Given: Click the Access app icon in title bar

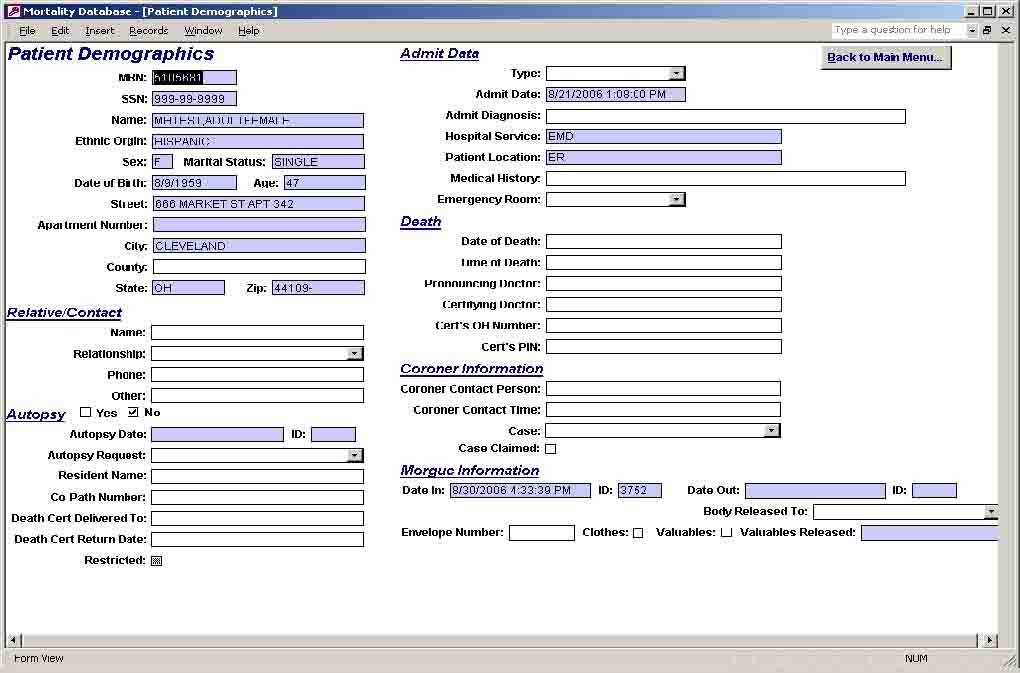Looking at the screenshot, I should pyautogui.click(x=13, y=11).
